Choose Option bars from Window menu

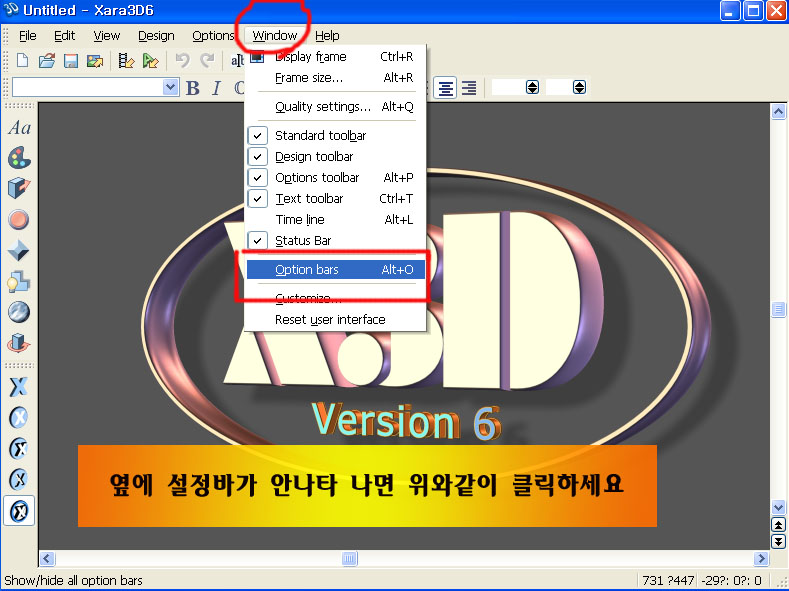(335, 270)
